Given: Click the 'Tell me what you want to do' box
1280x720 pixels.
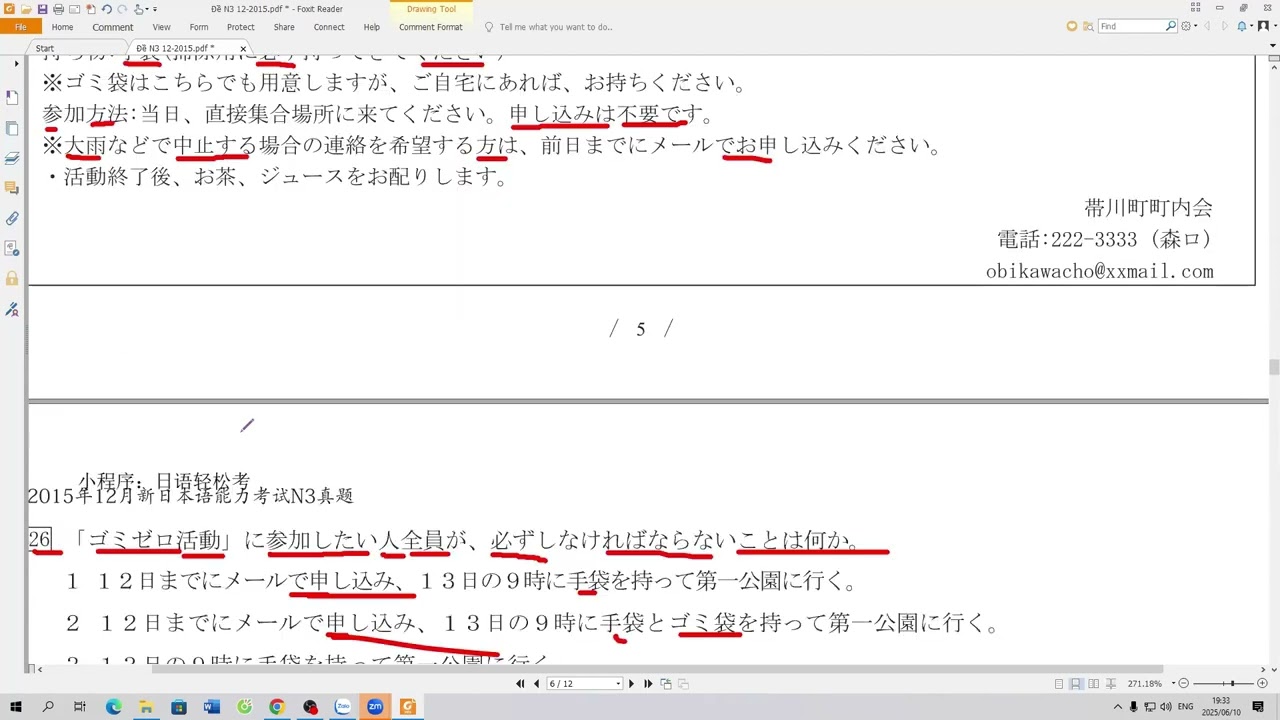Looking at the screenshot, I should tap(555, 27).
